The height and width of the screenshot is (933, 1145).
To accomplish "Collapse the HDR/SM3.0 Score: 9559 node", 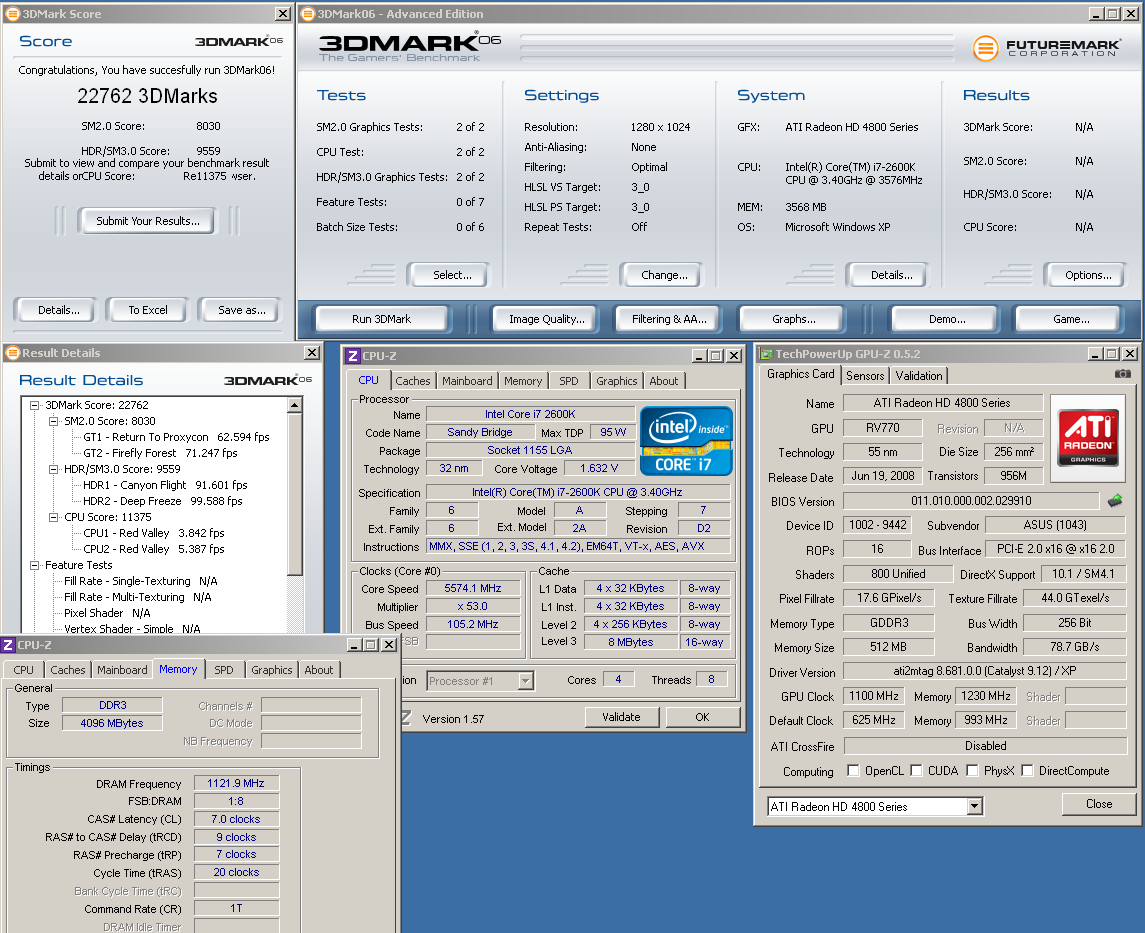I will click(x=53, y=469).
